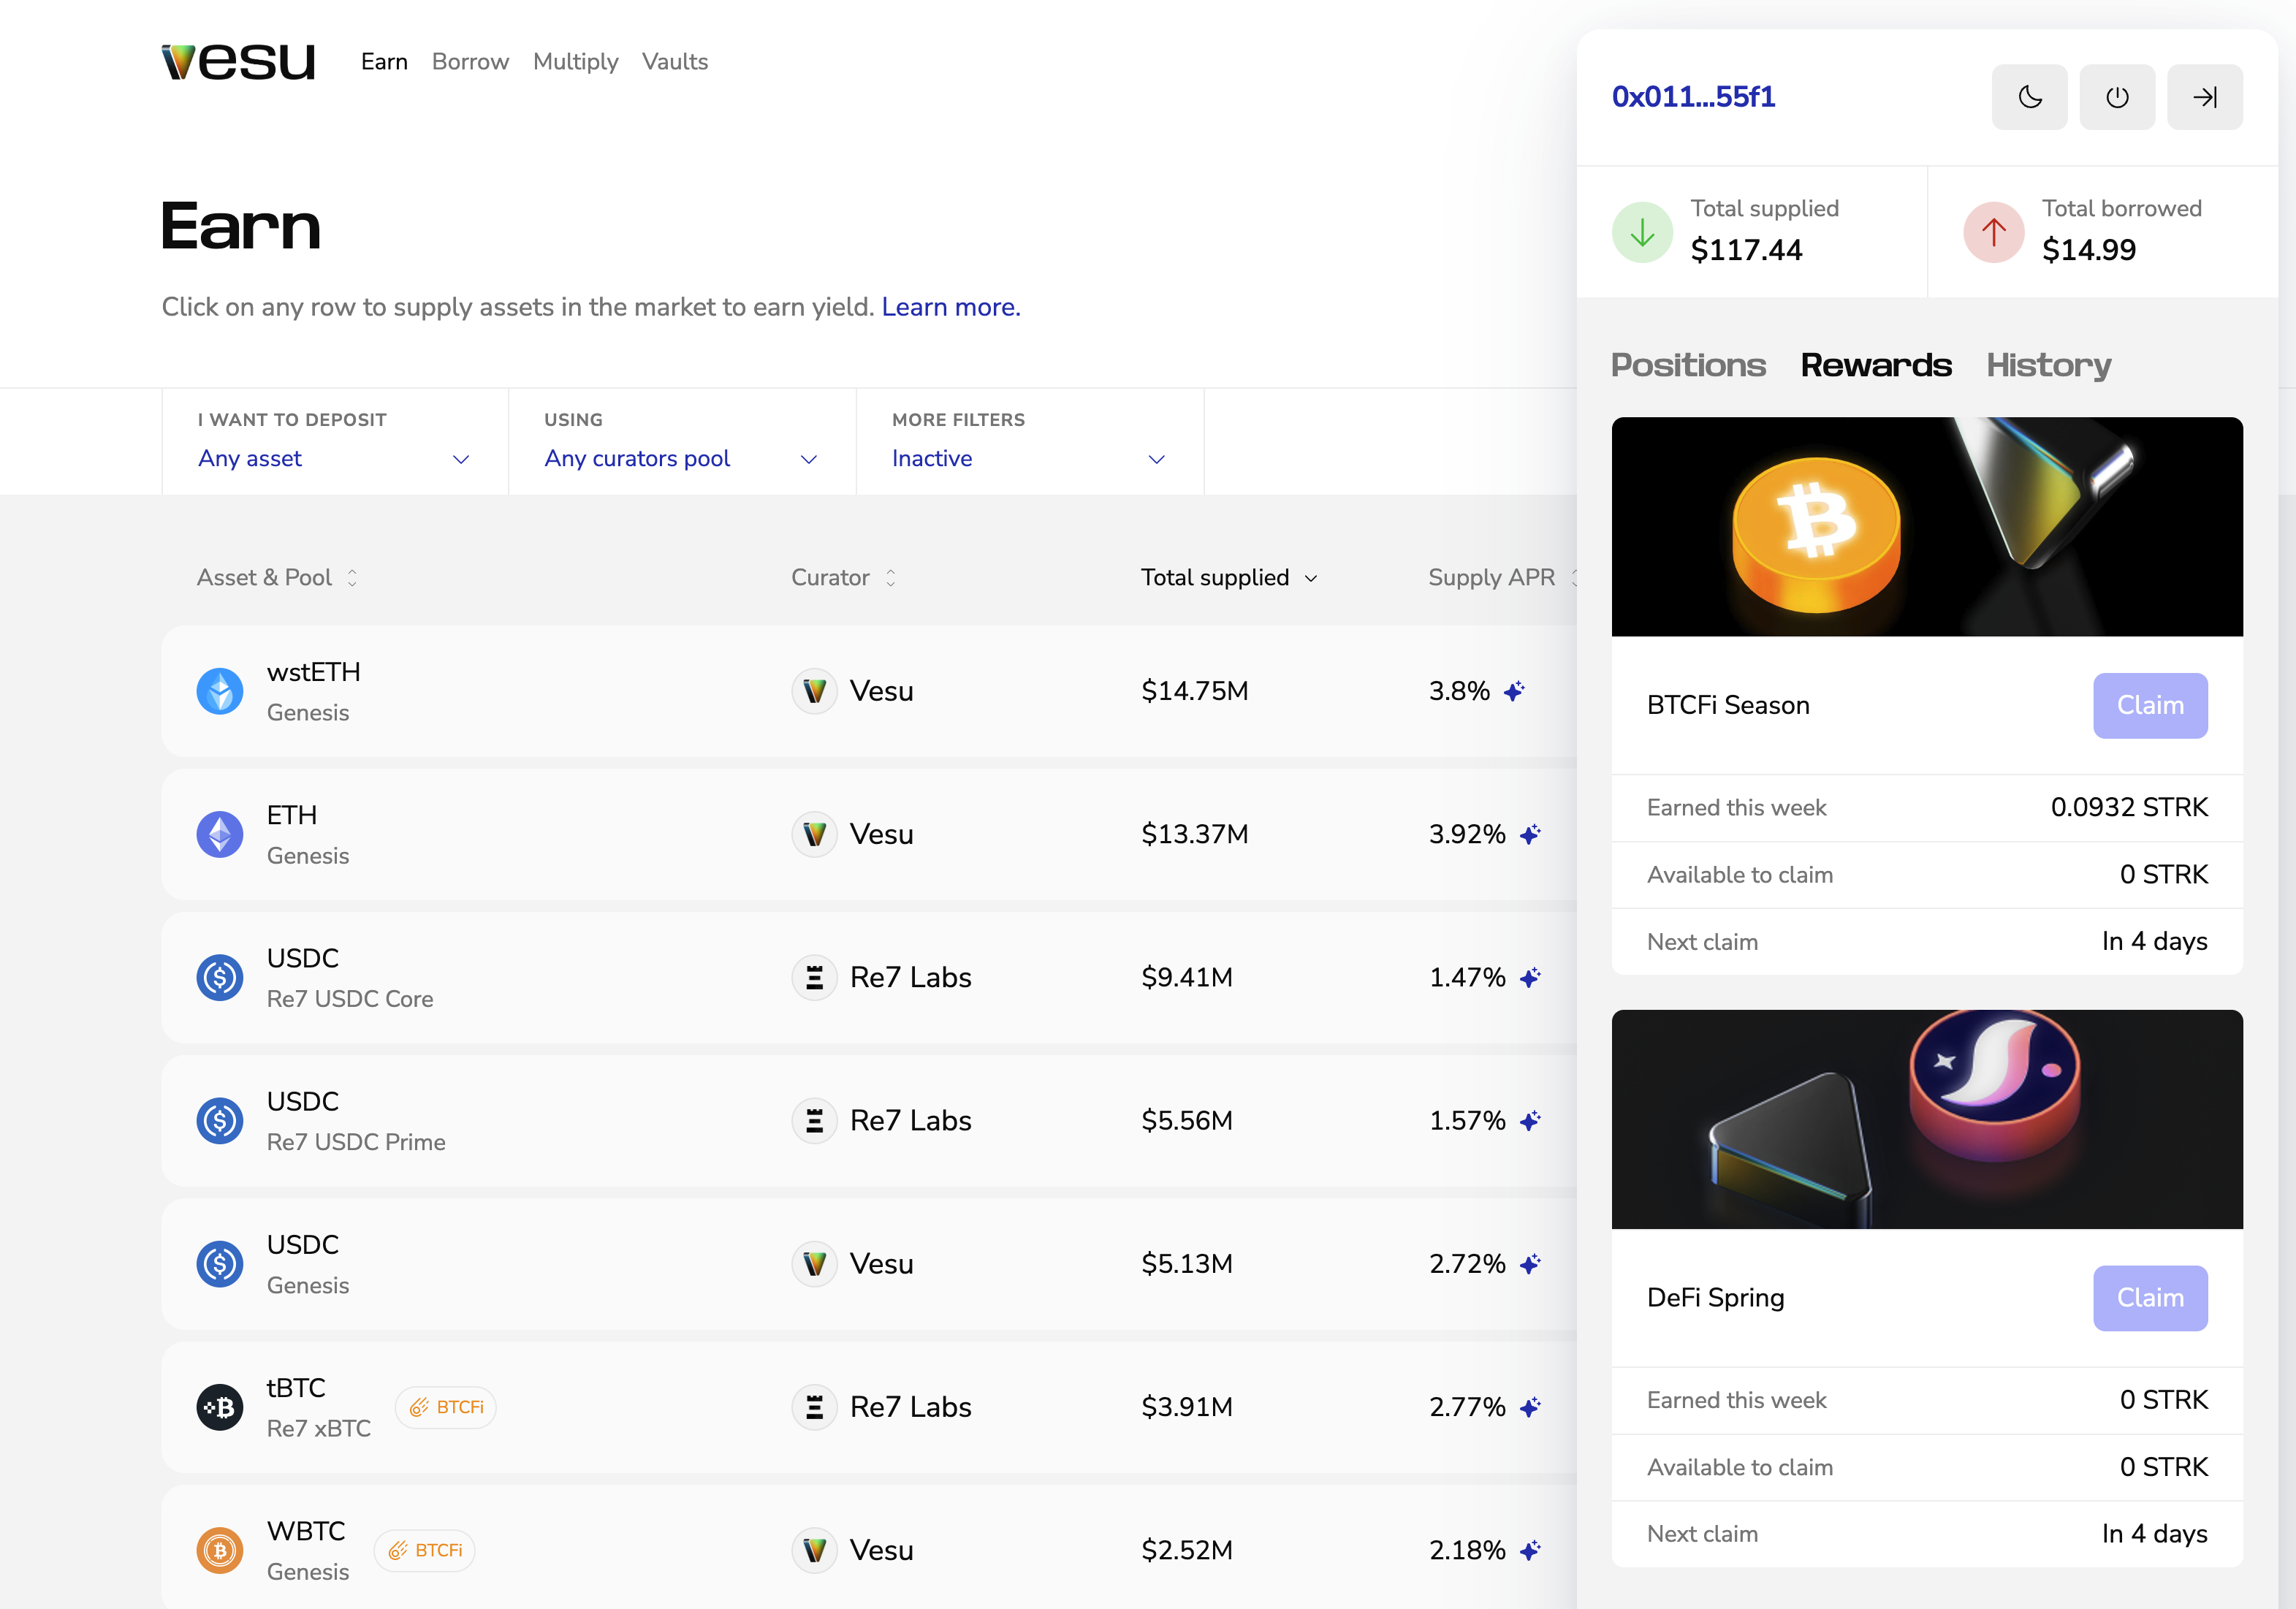Claim BTCFi Season rewards
Screen dimensions: 2296x1609
click(x=2150, y=705)
